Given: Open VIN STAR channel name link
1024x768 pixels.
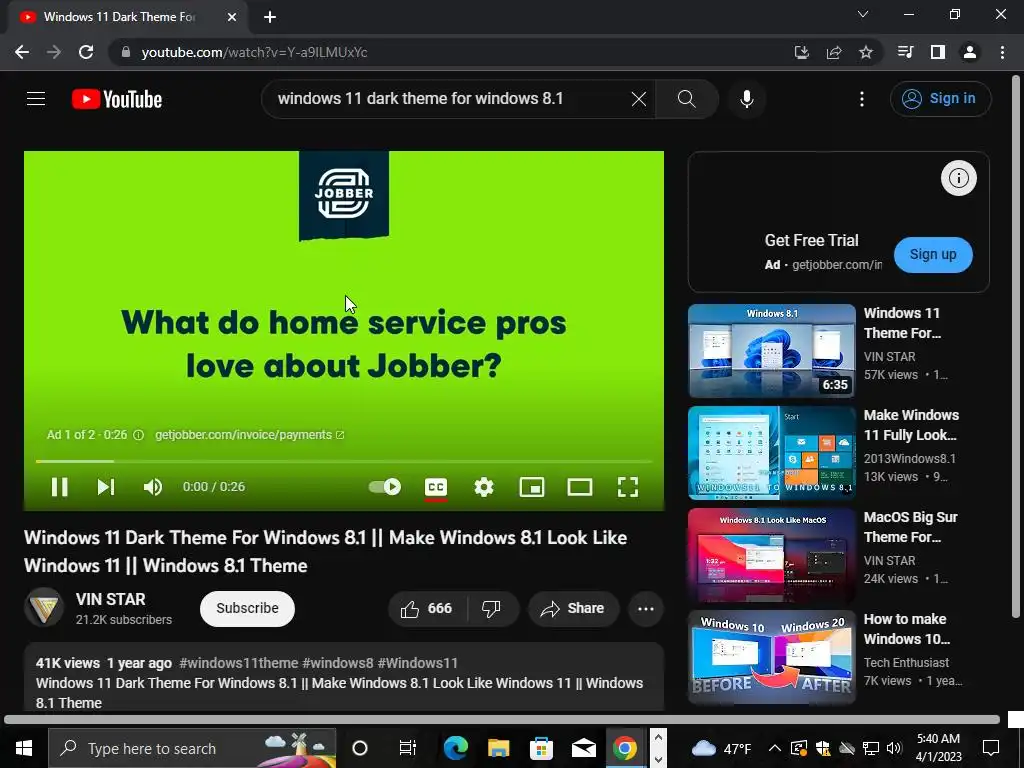Looking at the screenshot, I should [x=110, y=599].
